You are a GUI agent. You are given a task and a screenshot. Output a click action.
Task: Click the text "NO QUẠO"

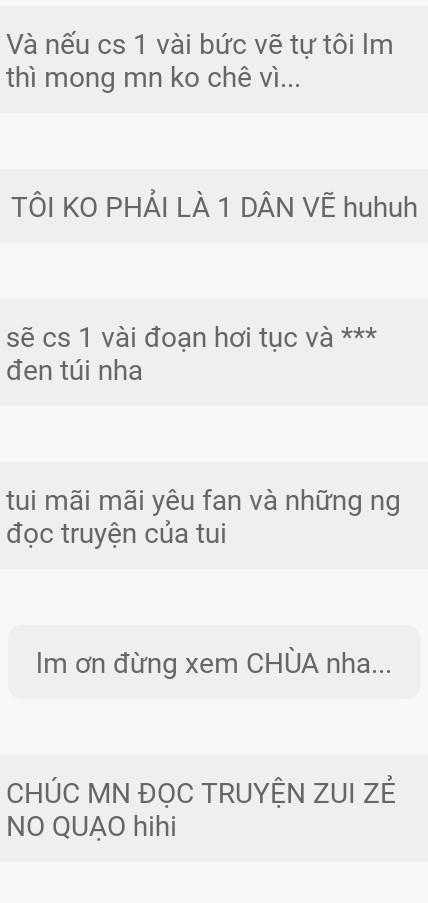(67, 828)
